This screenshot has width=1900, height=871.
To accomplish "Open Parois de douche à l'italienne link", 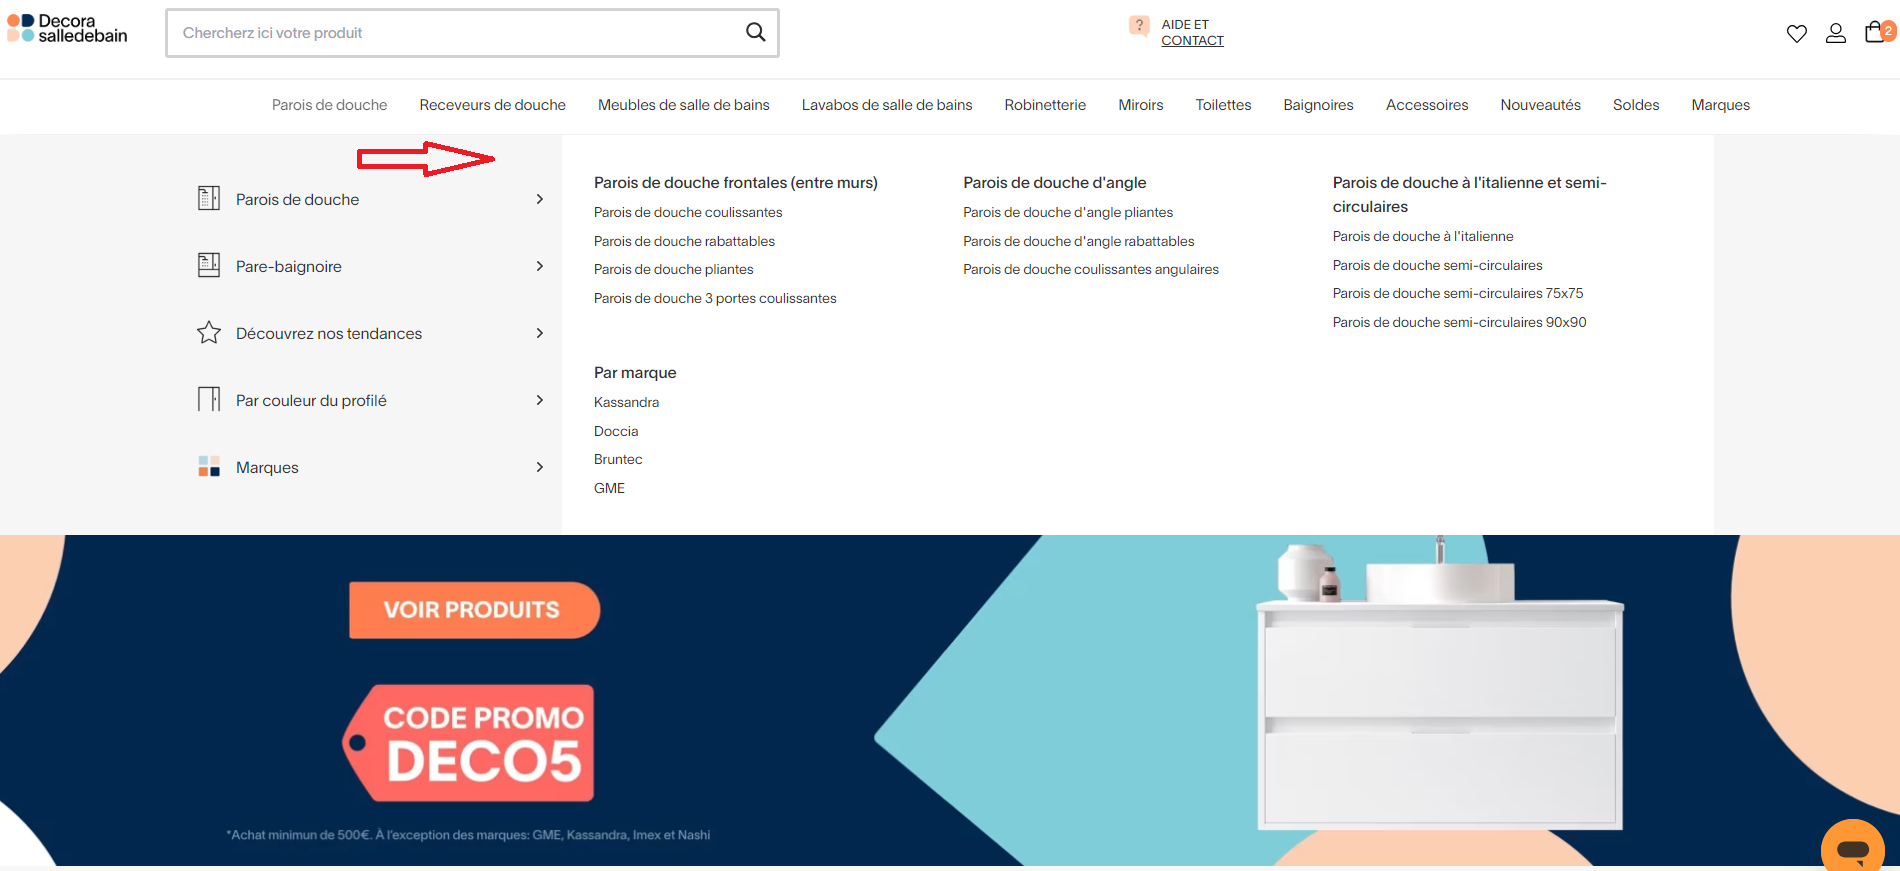I will pos(1423,236).
